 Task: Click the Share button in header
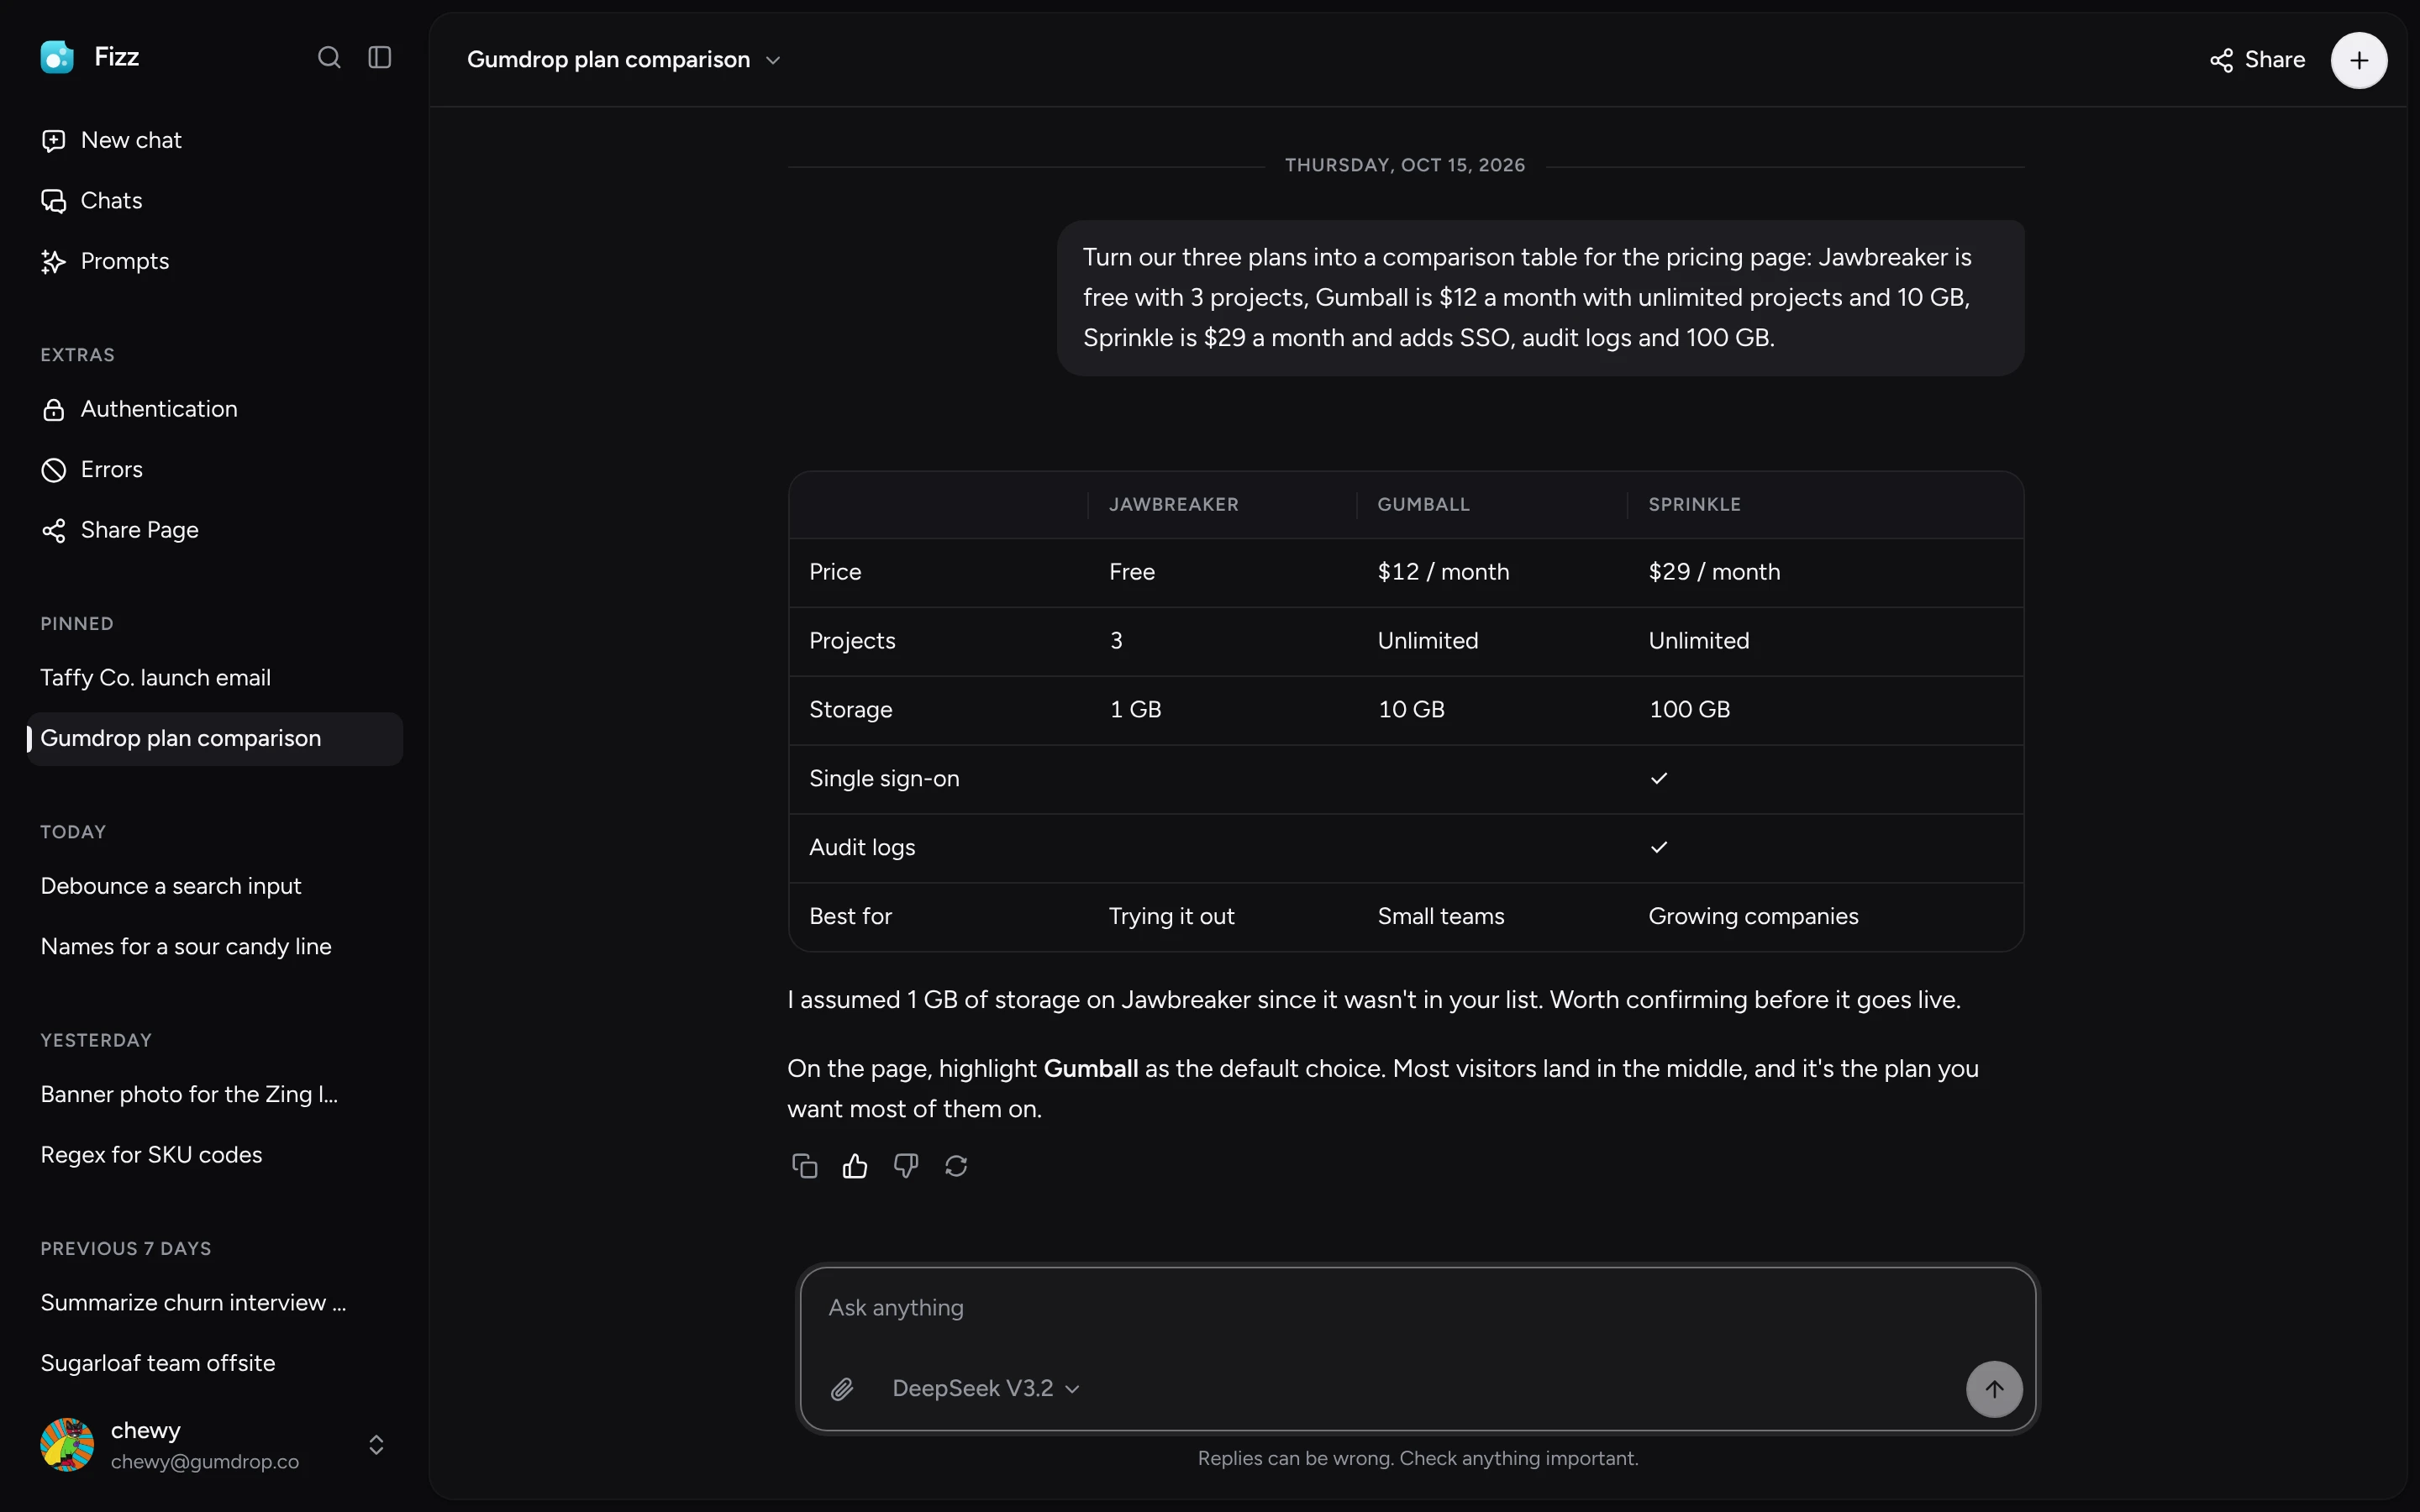(2258, 60)
